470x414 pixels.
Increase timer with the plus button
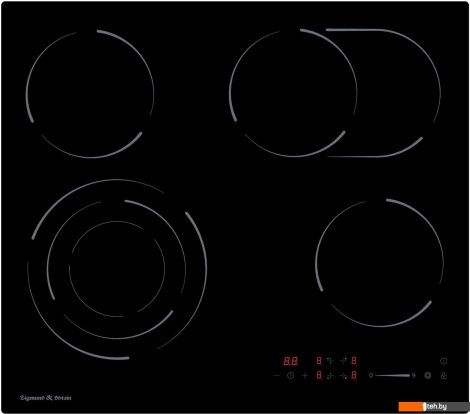click(x=305, y=376)
